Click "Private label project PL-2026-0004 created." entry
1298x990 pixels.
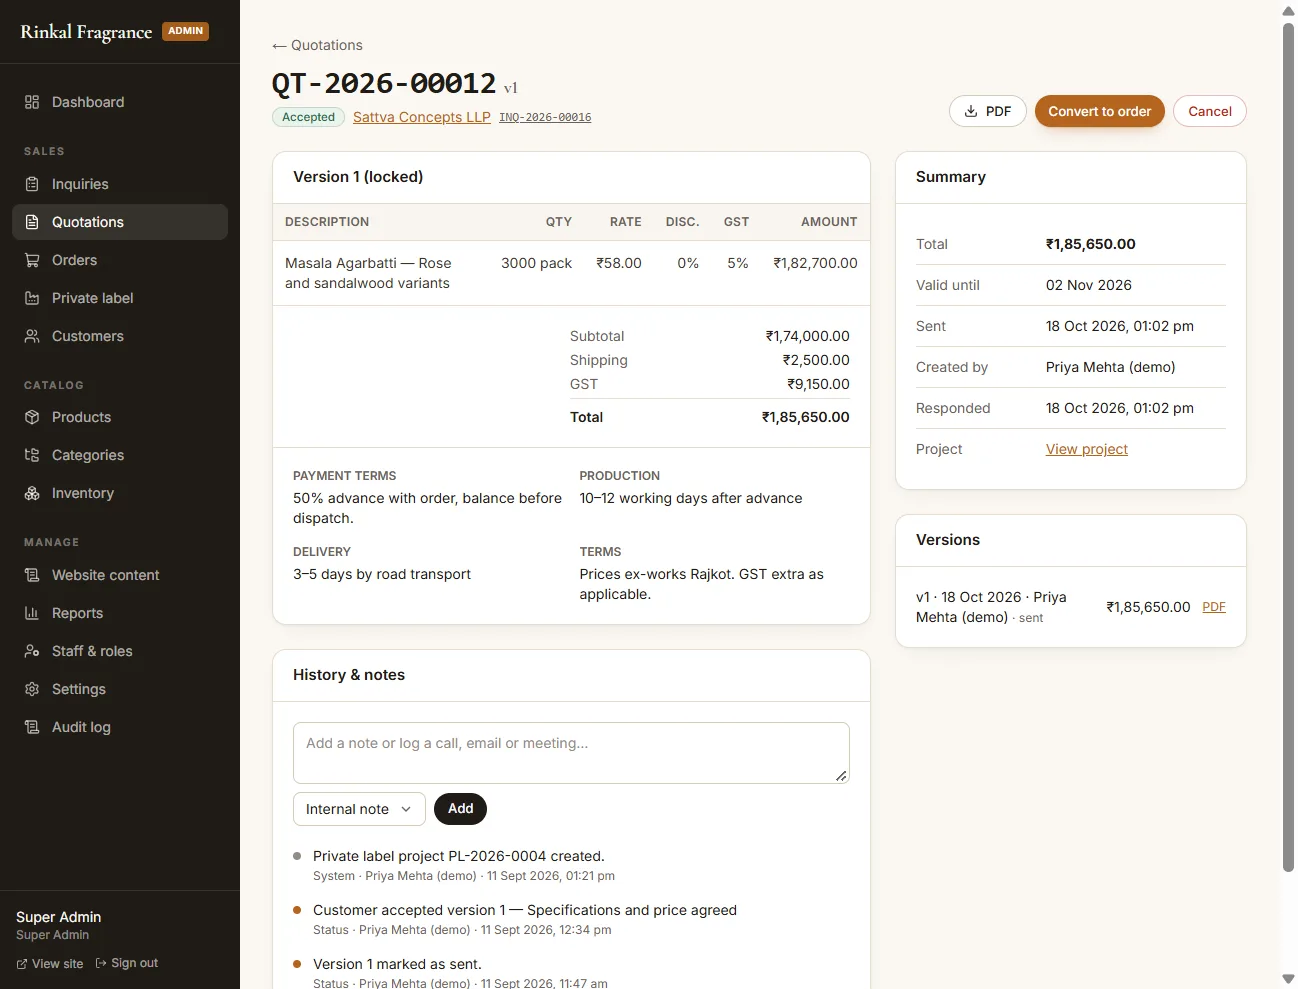coord(459,856)
